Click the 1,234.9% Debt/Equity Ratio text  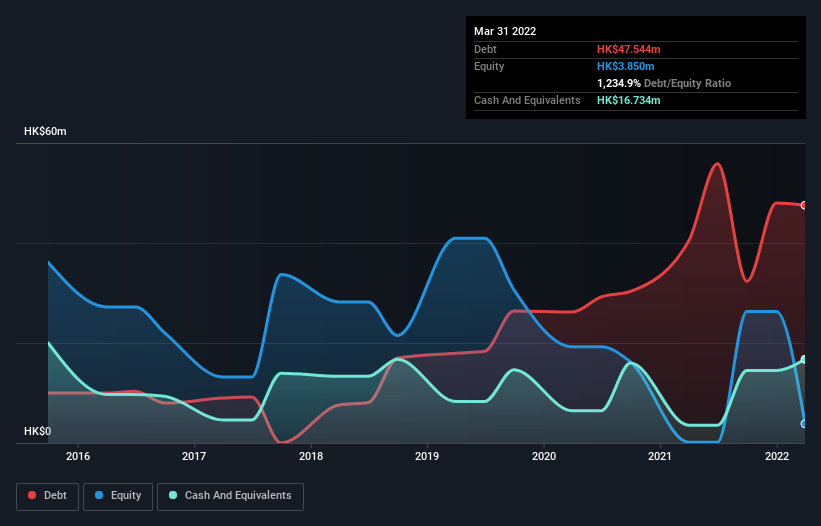tap(664, 83)
